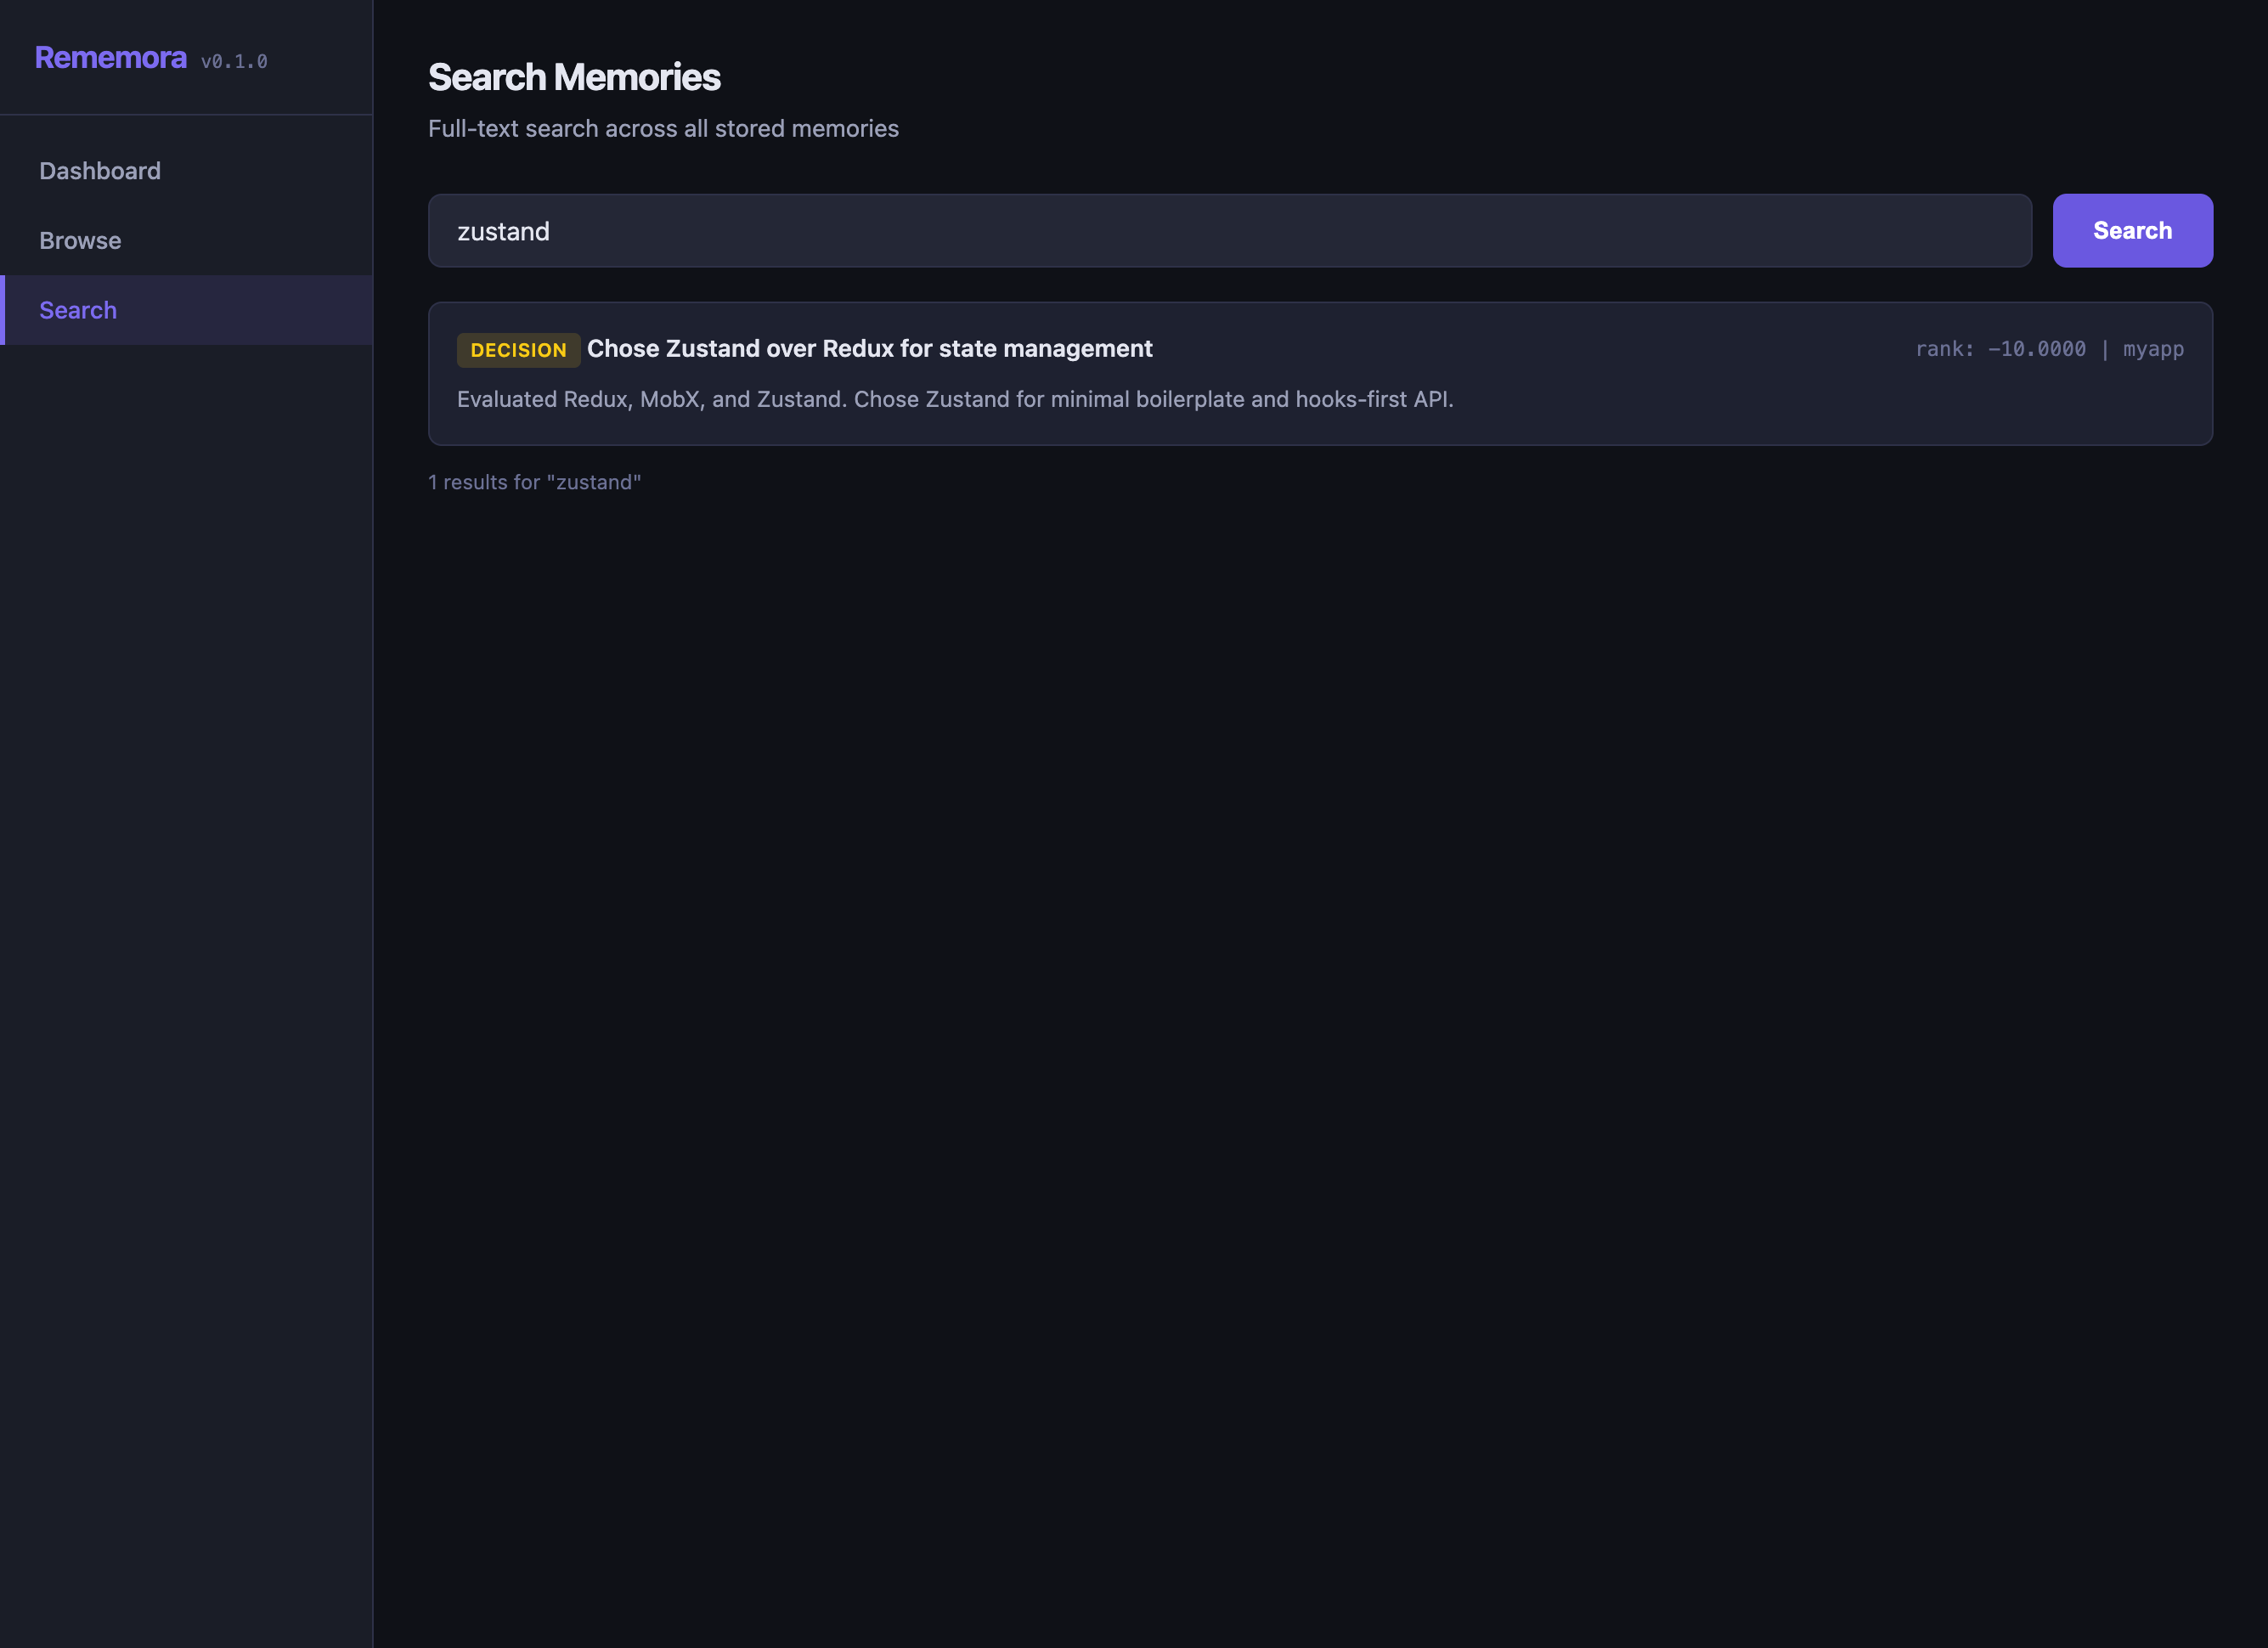The width and height of the screenshot is (2268, 1648).
Task: Click the Evaluated Redux description line
Action: point(956,398)
